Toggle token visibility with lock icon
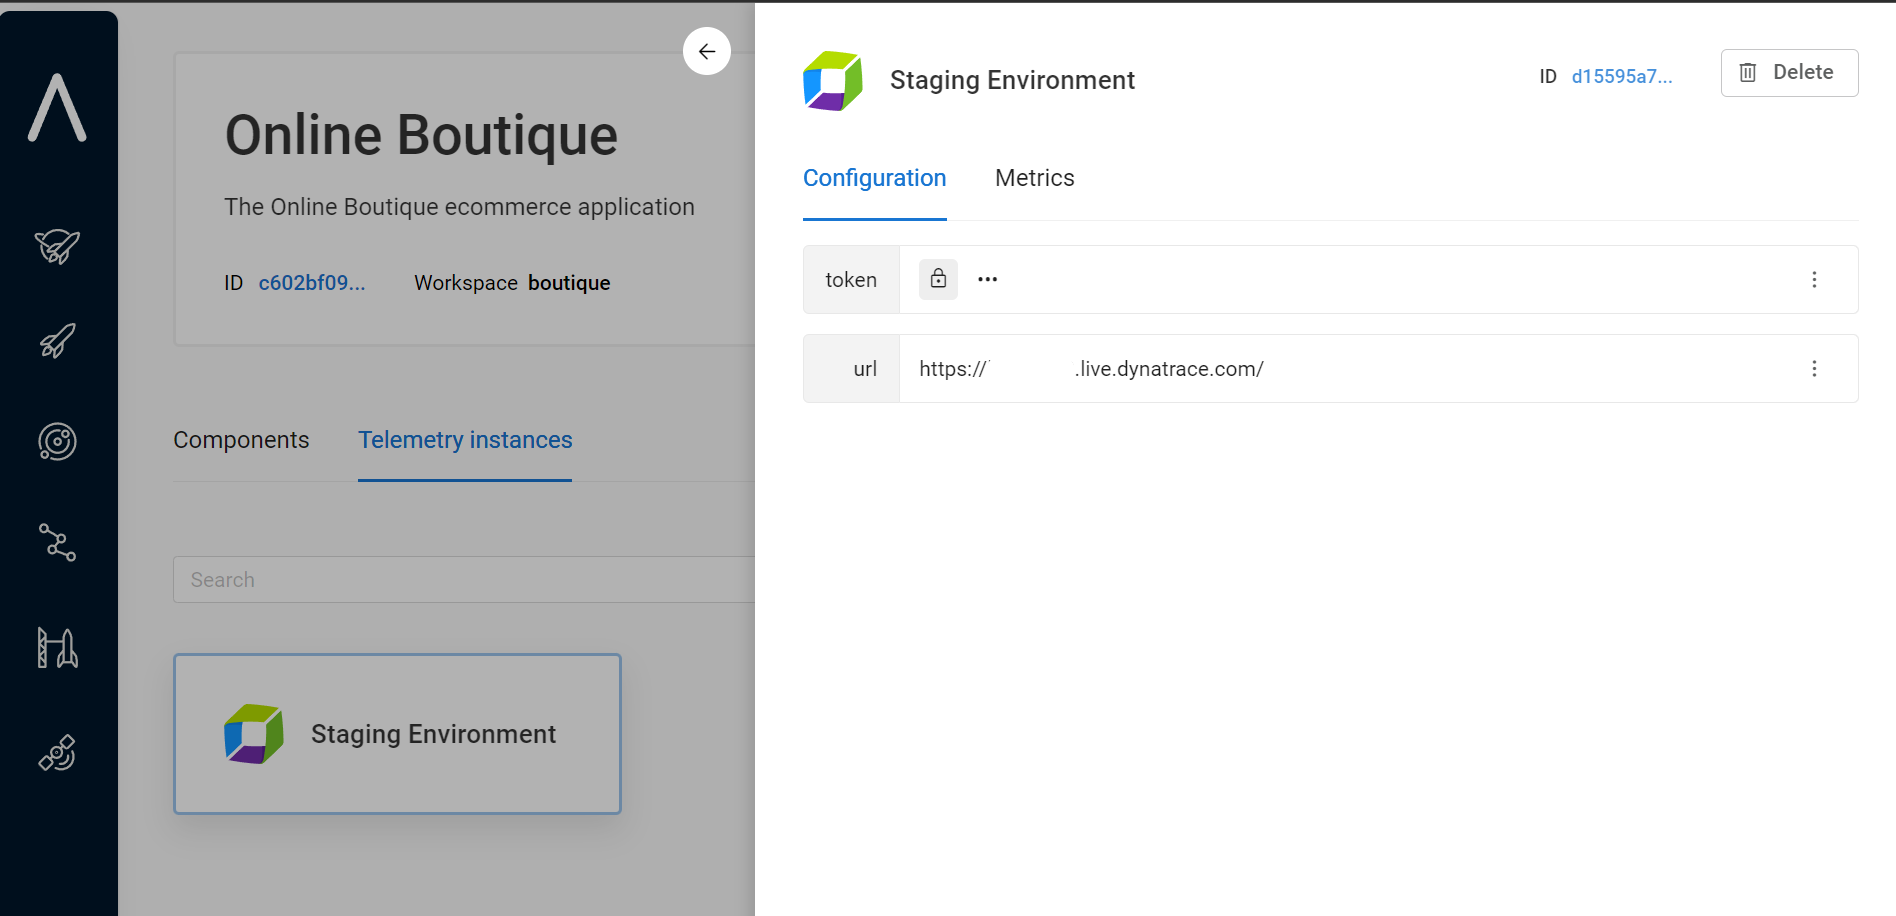The image size is (1896, 916). (938, 279)
